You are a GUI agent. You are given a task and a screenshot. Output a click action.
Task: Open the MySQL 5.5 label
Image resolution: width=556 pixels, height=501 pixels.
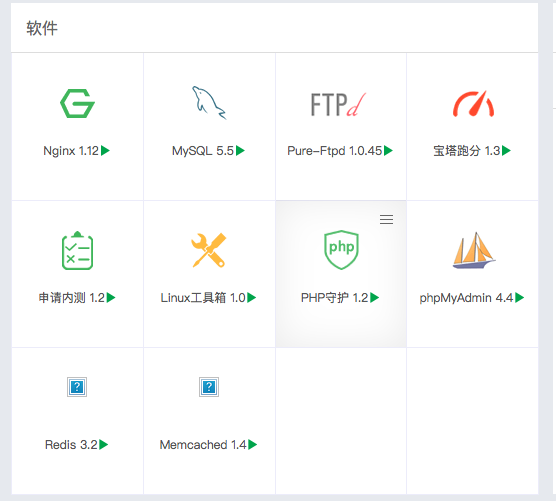(203, 151)
